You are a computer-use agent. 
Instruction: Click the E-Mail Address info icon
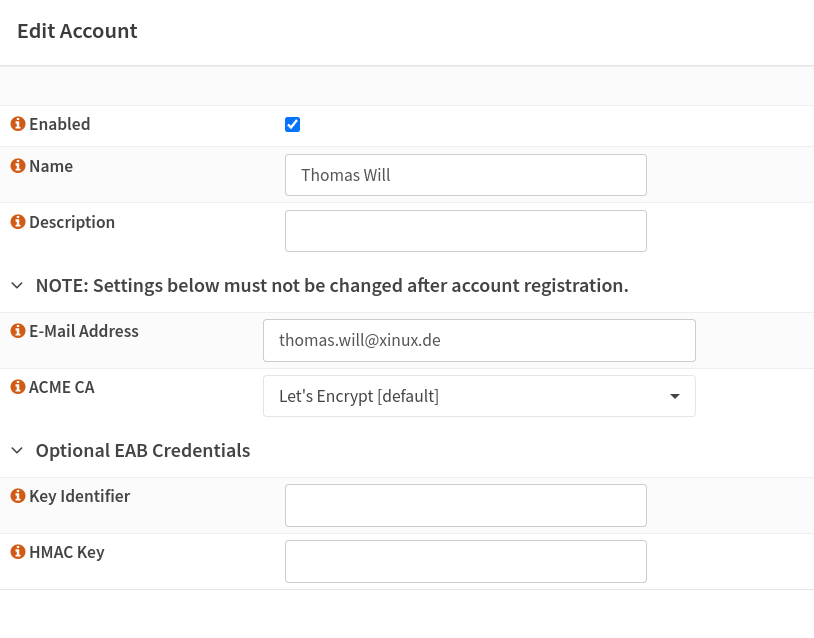point(17,331)
